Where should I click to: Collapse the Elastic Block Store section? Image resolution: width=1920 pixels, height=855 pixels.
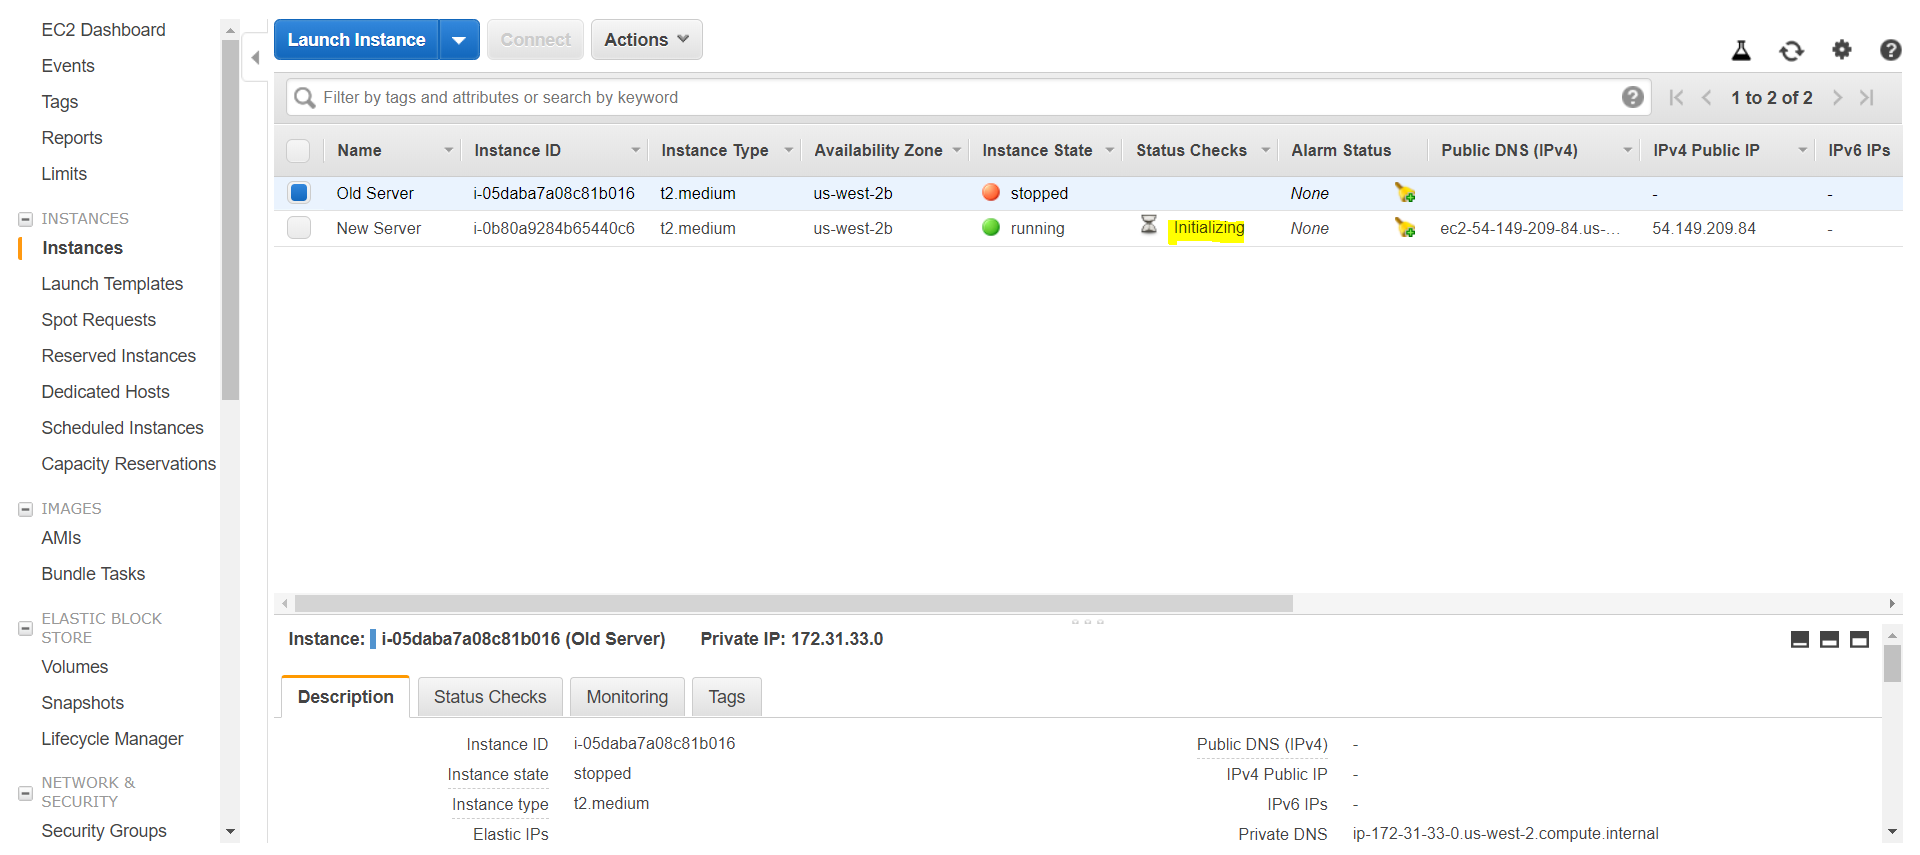tap(25, 628)
